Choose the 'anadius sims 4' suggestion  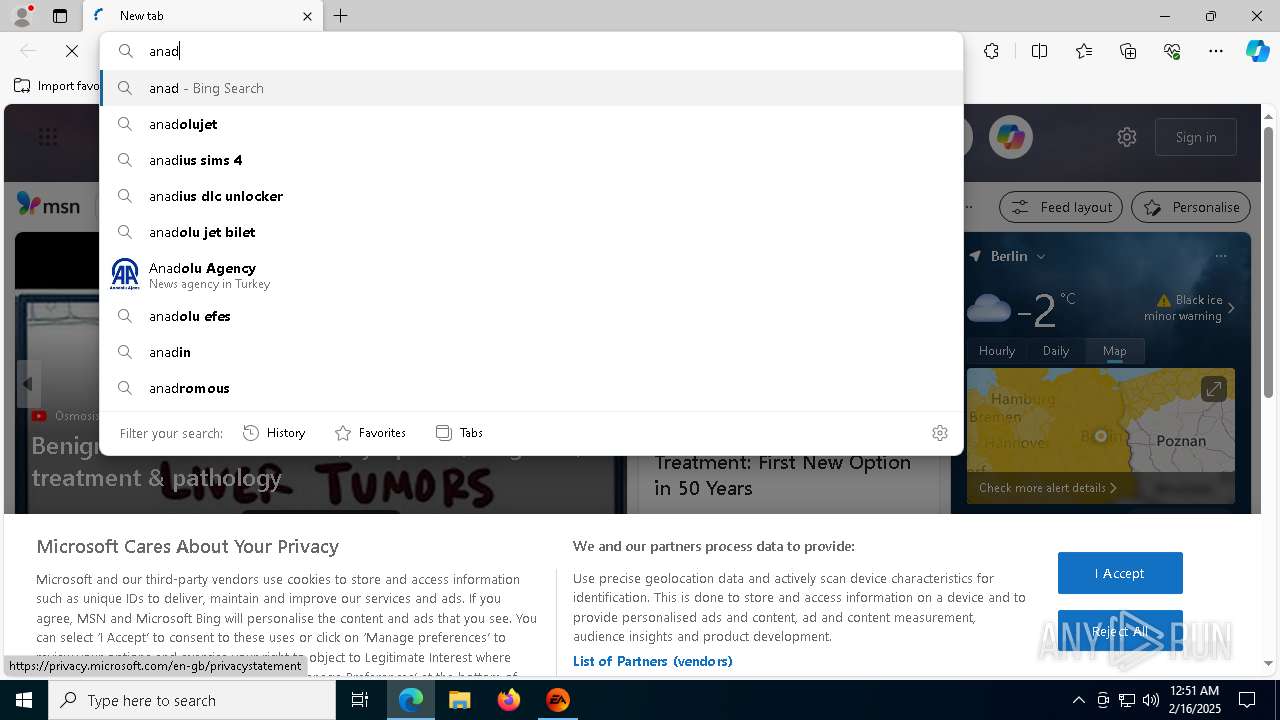click(532, 160)
